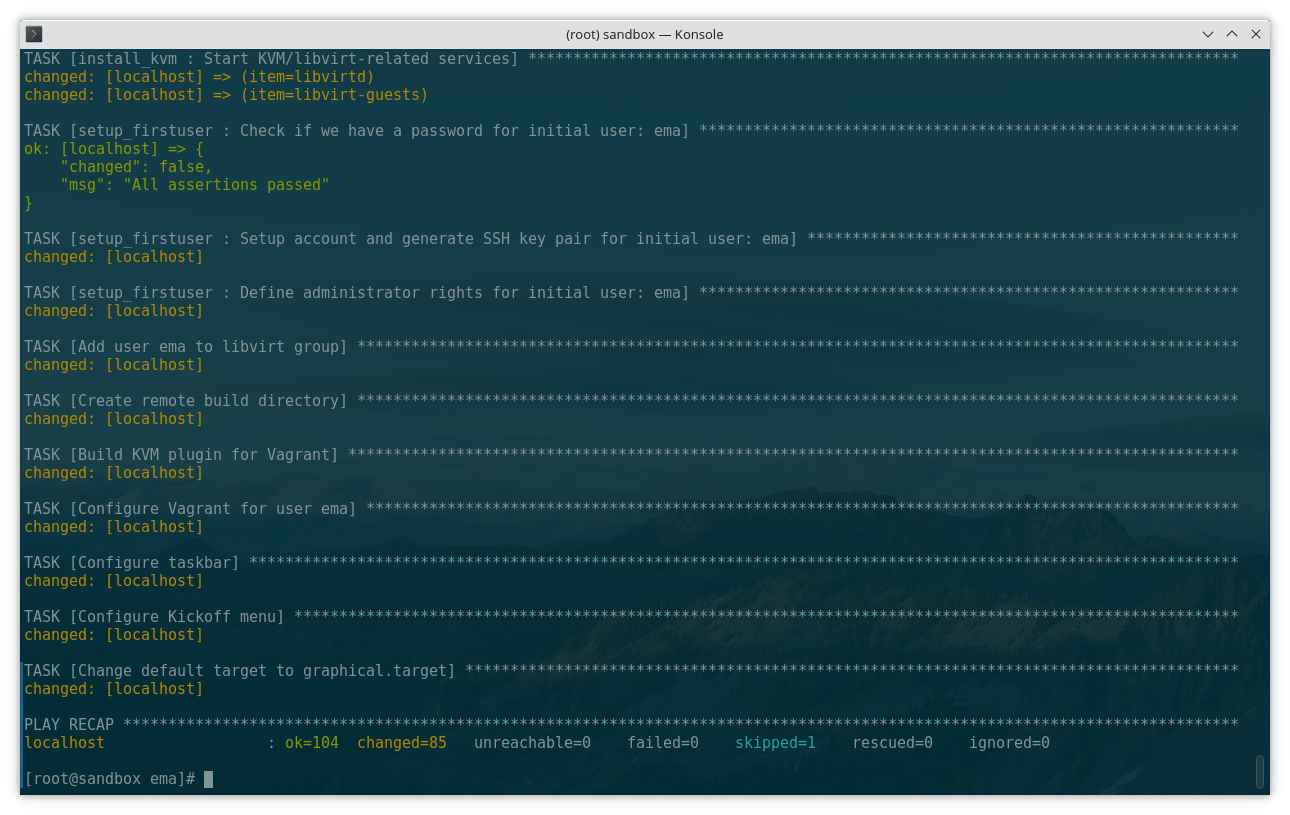
Task: Click the 'ok: [localhost] => {' line
Action: tap(114, 149)
